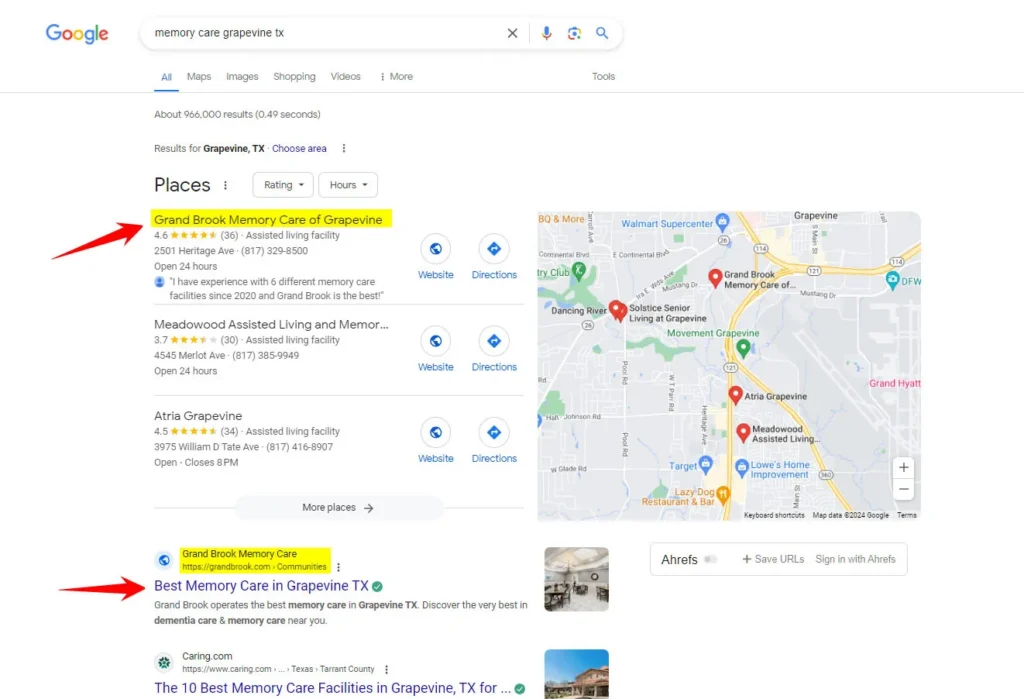
Task: Open Website icon for Grand Brook Memory Care
Action: click(435, 249)
